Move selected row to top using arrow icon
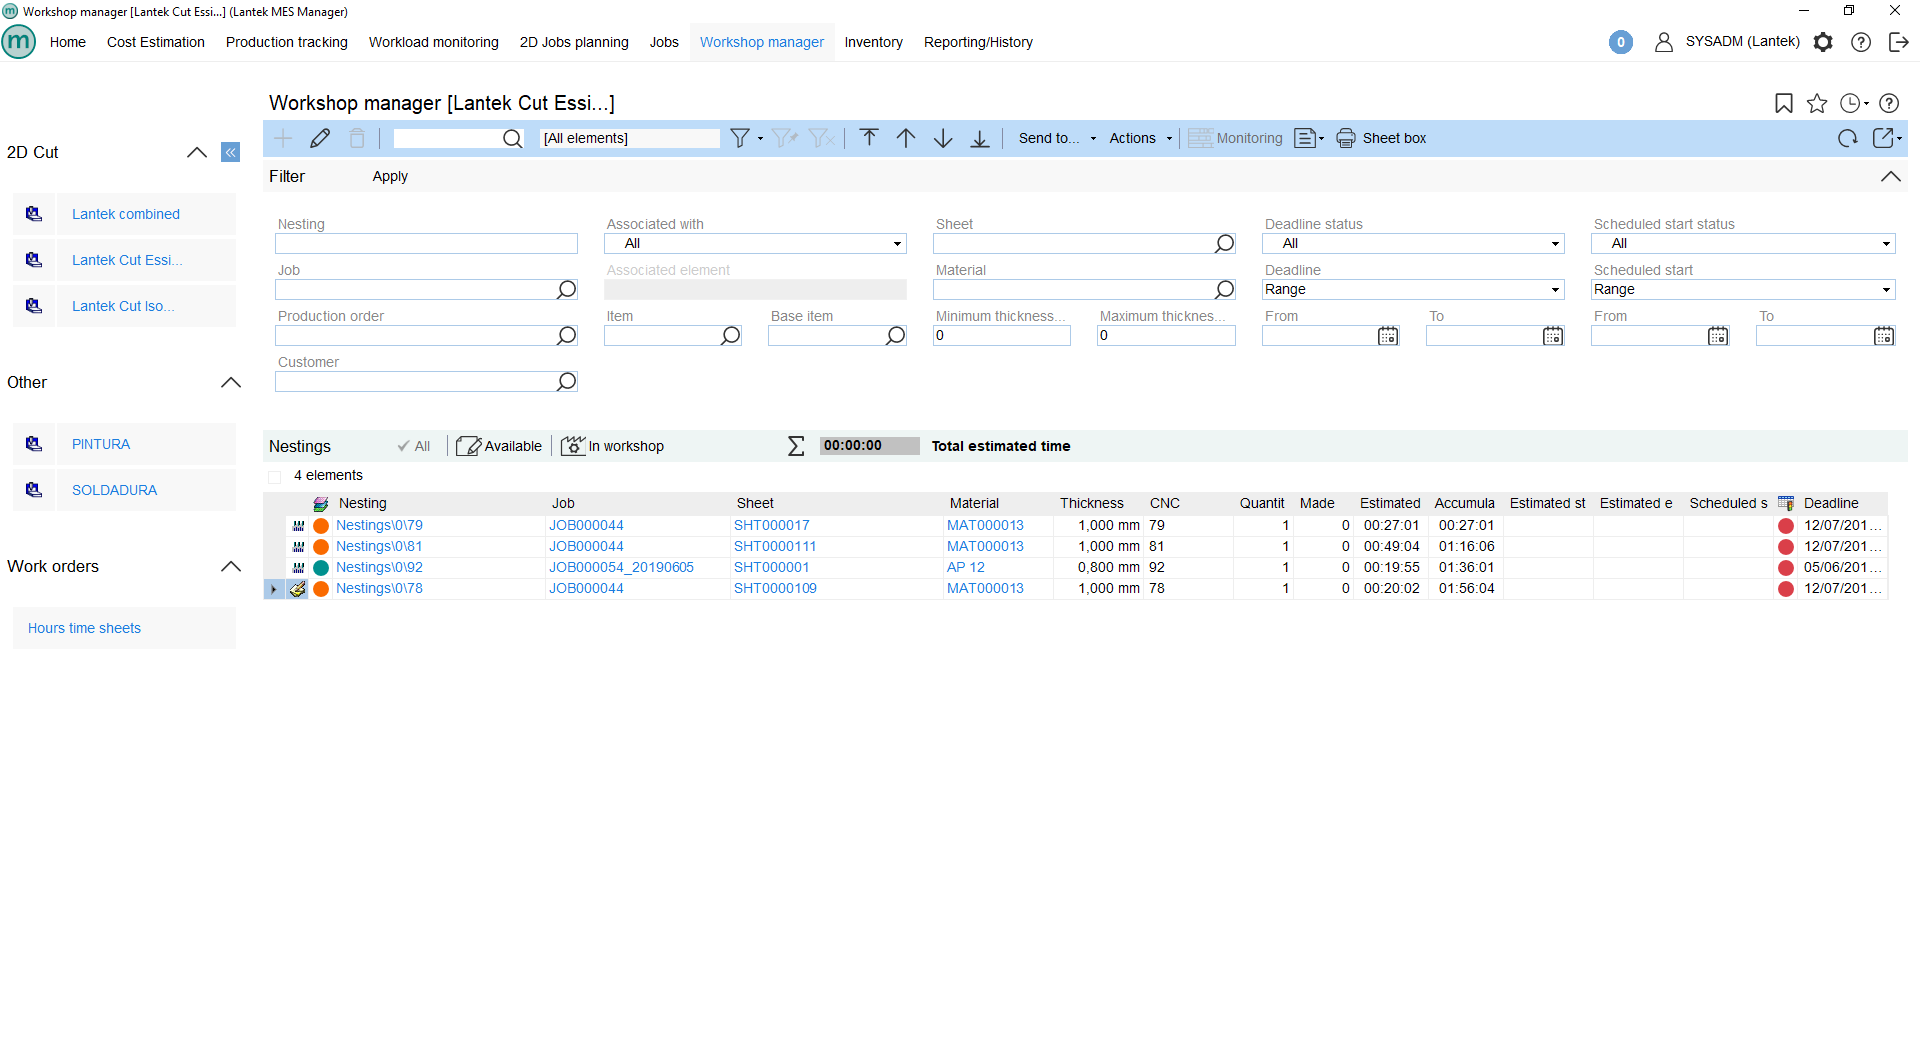 [x=868, y=138]
